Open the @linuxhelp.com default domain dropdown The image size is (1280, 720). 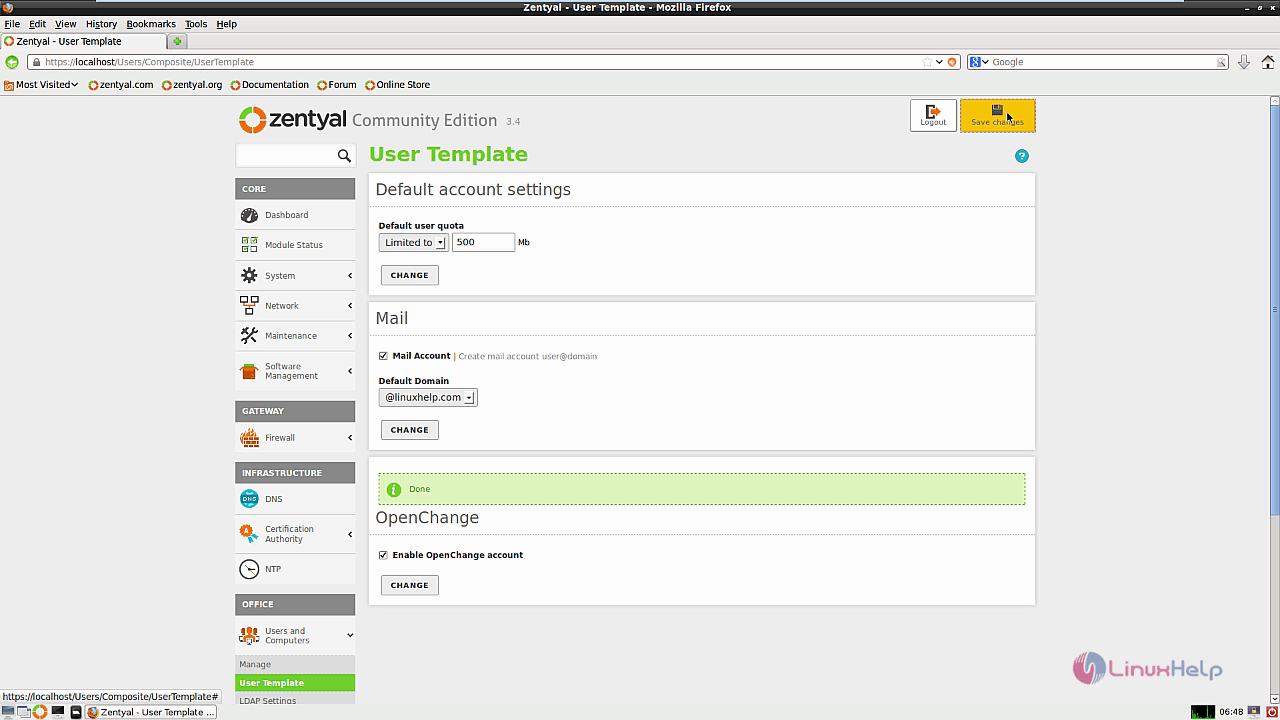[428, 397]
